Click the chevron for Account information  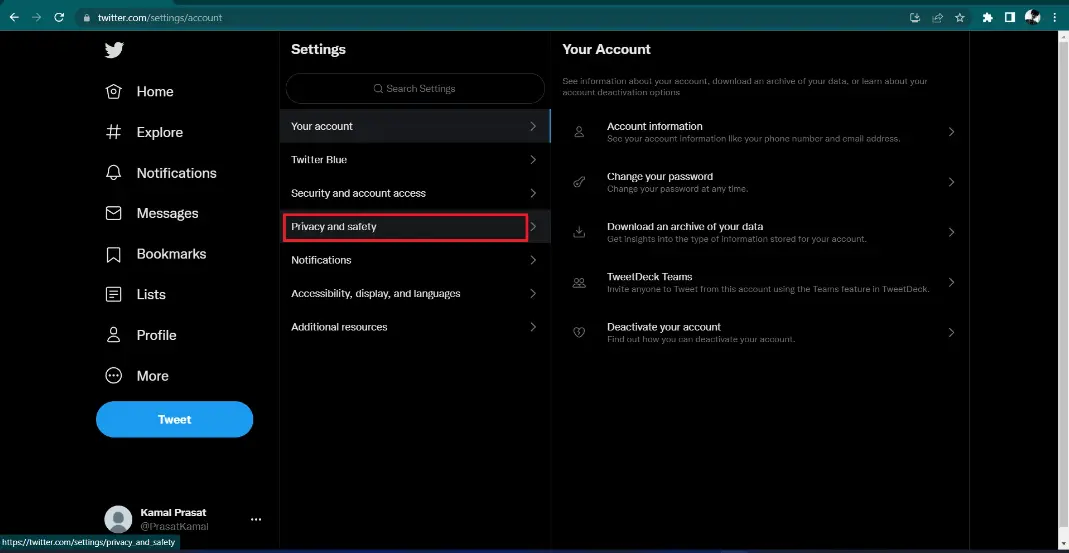951,132
